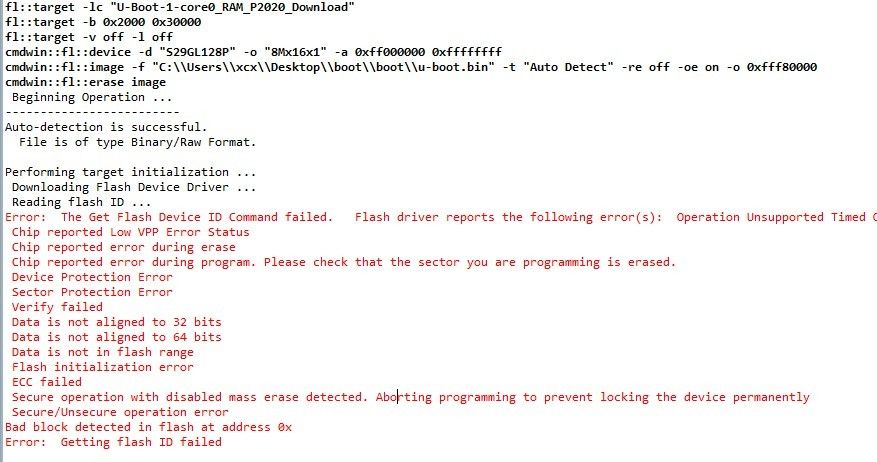Click the Getting flash ID failed line

point(113,442)
